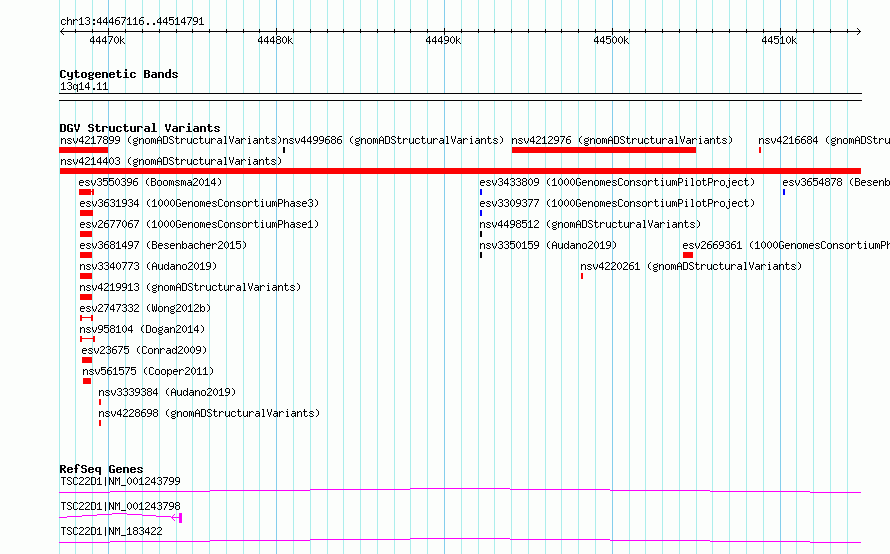890x554 pixels.
Task: Click the blue marker under esv3433809
Action: point(481,192)
